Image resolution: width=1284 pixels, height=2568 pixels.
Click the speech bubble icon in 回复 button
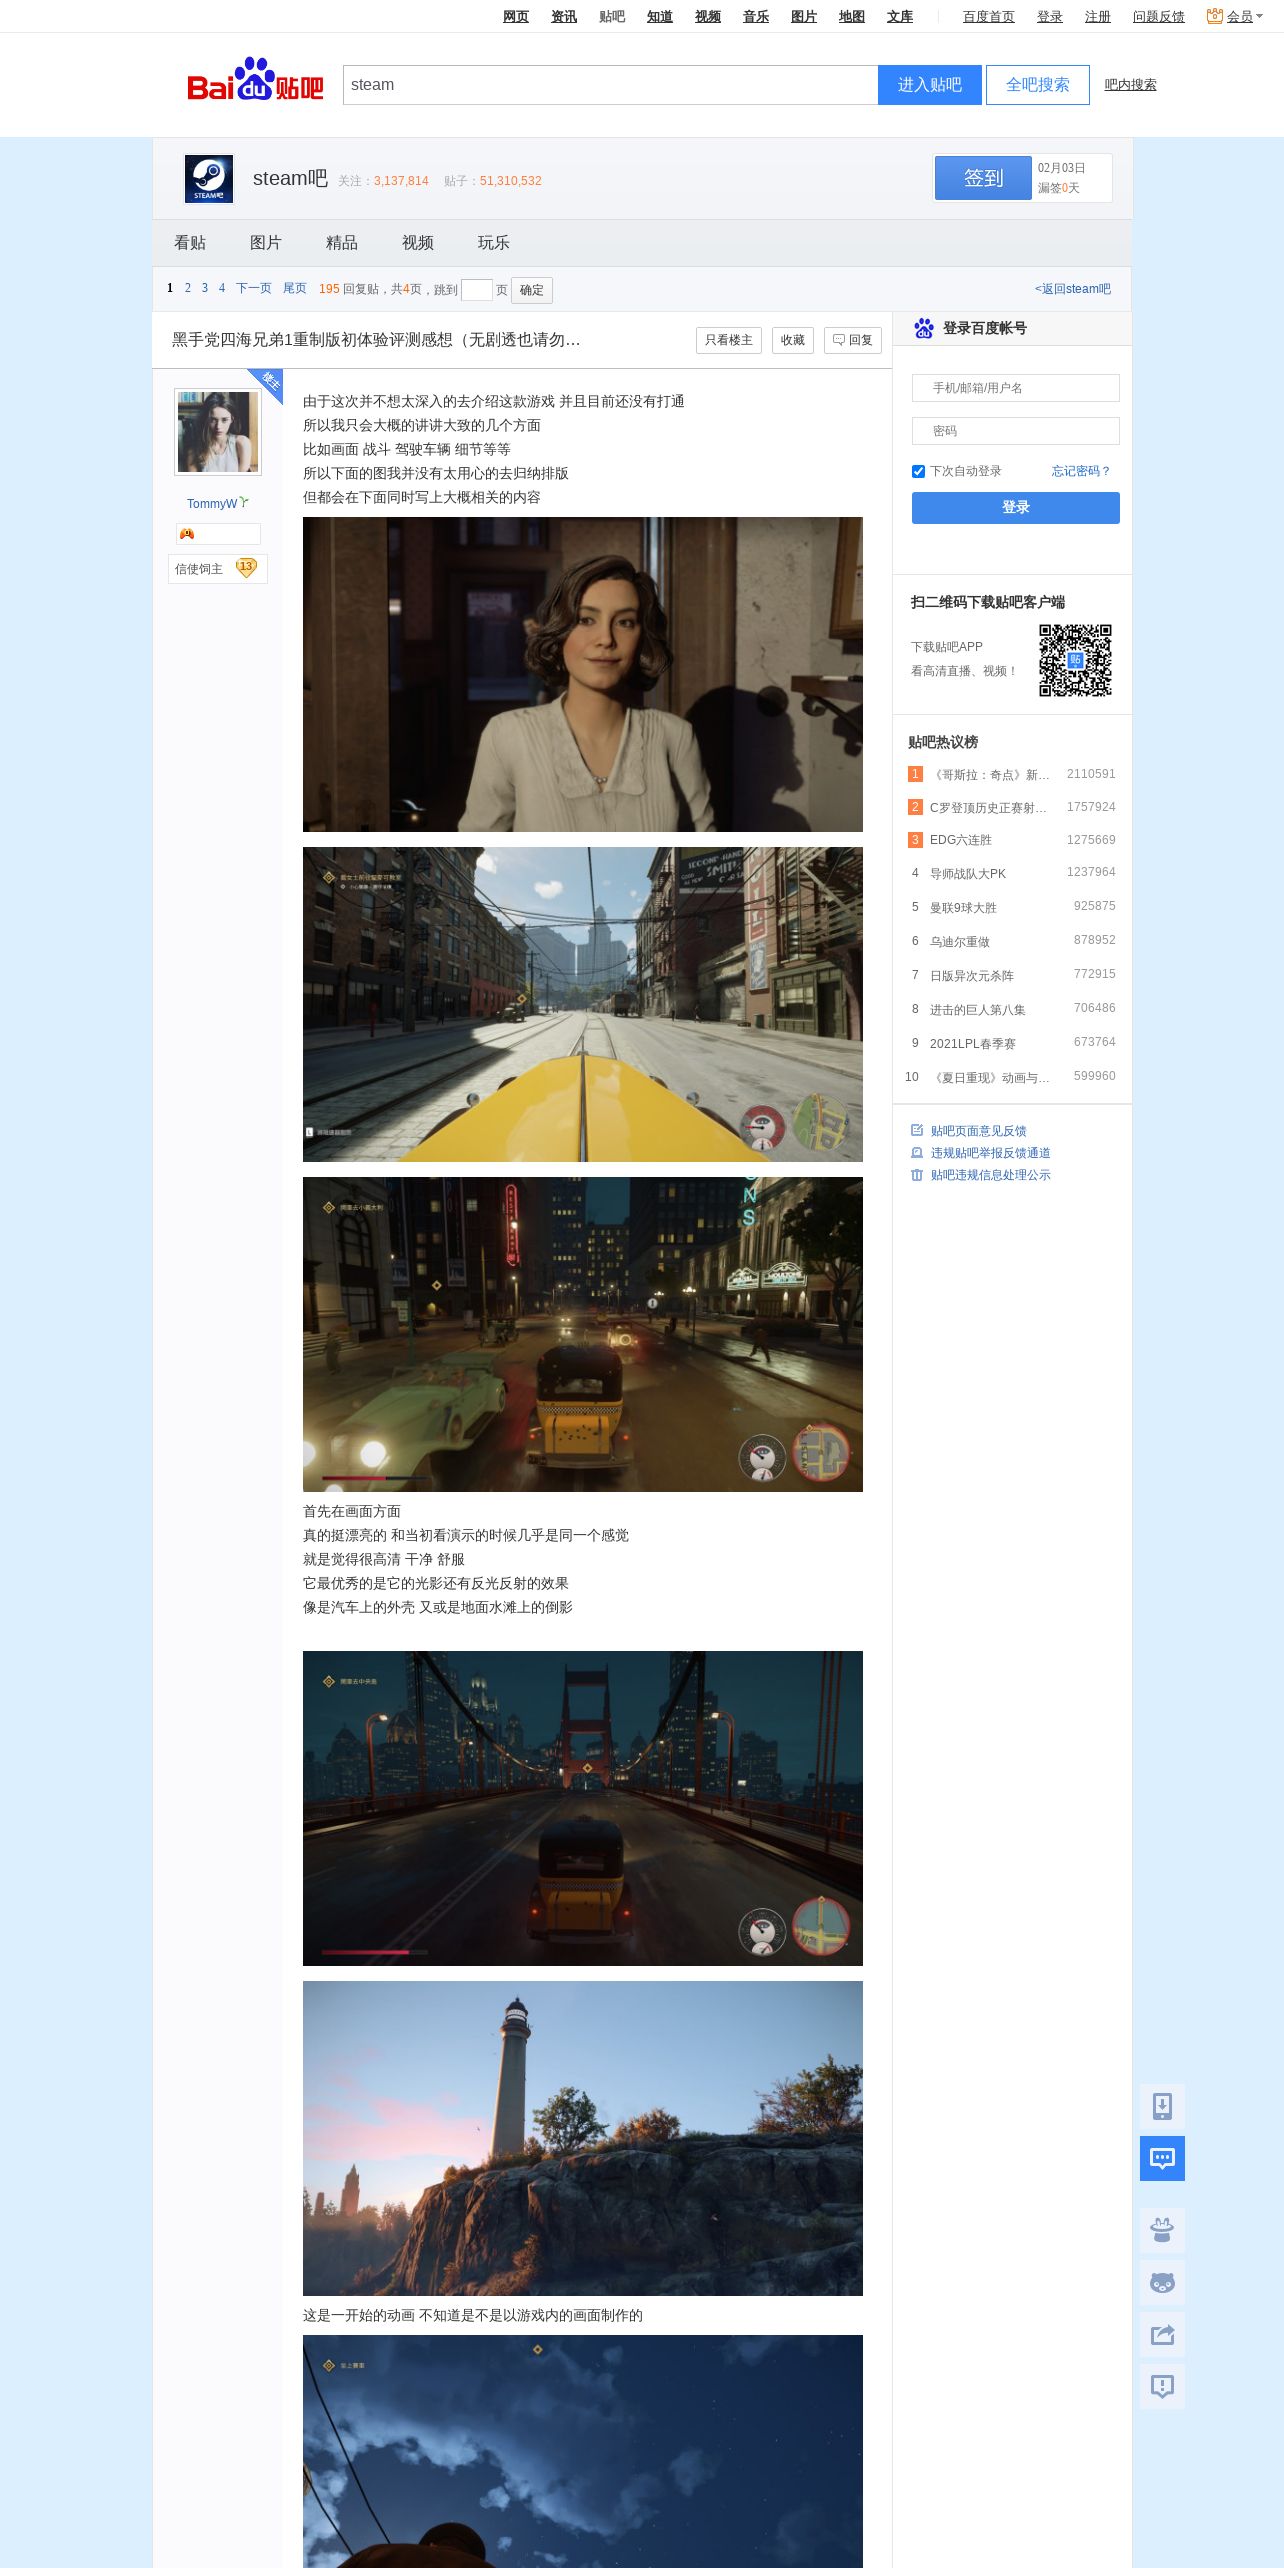coord(839,340)
